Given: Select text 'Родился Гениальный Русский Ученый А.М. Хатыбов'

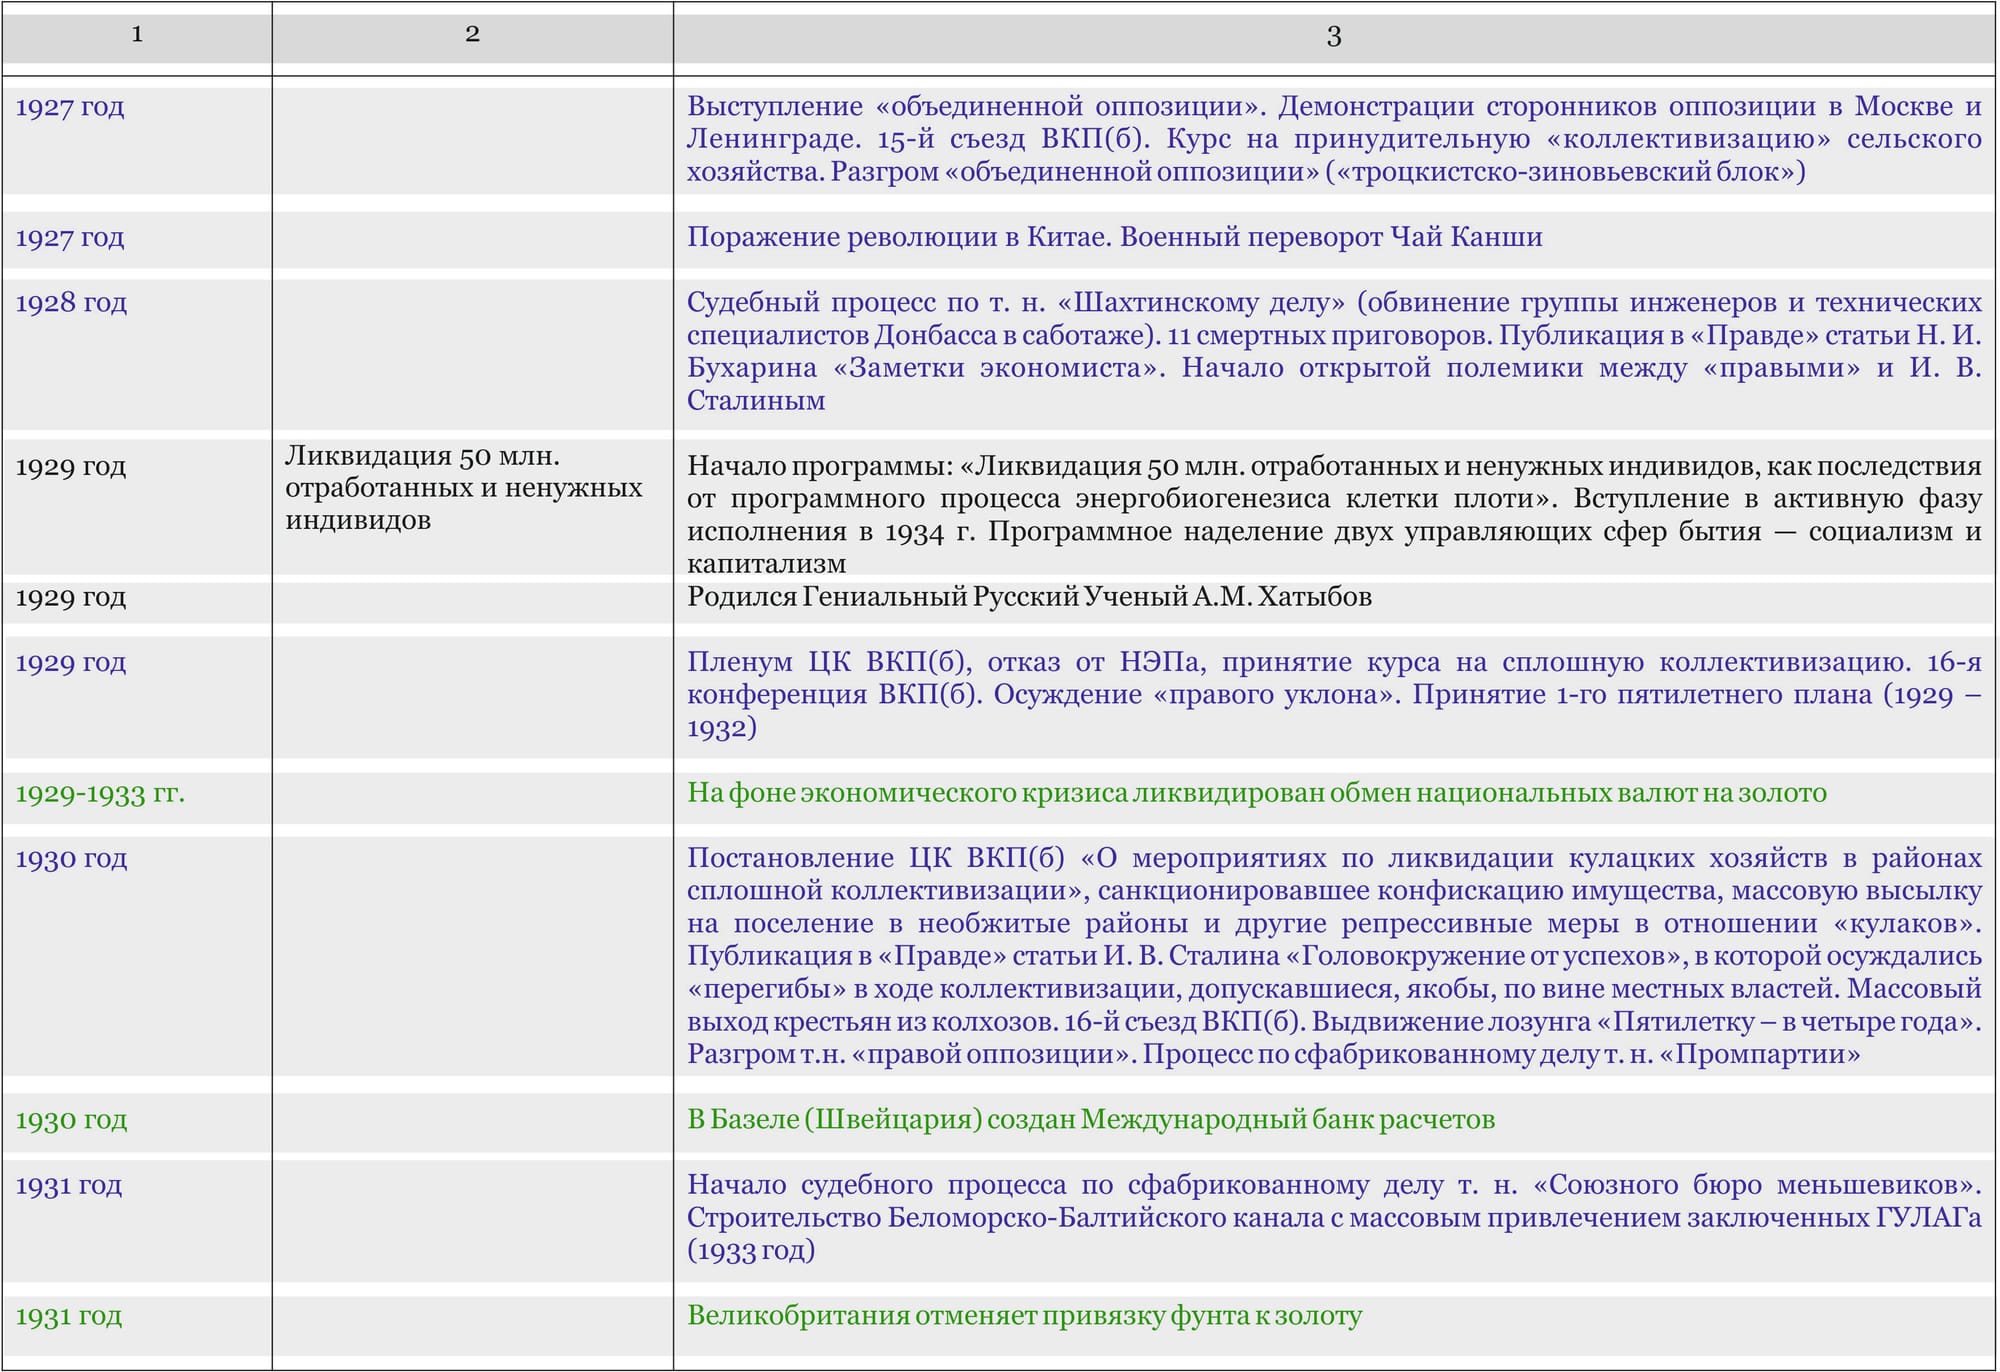Looking at the screenshot, I should click(1029, 597).
